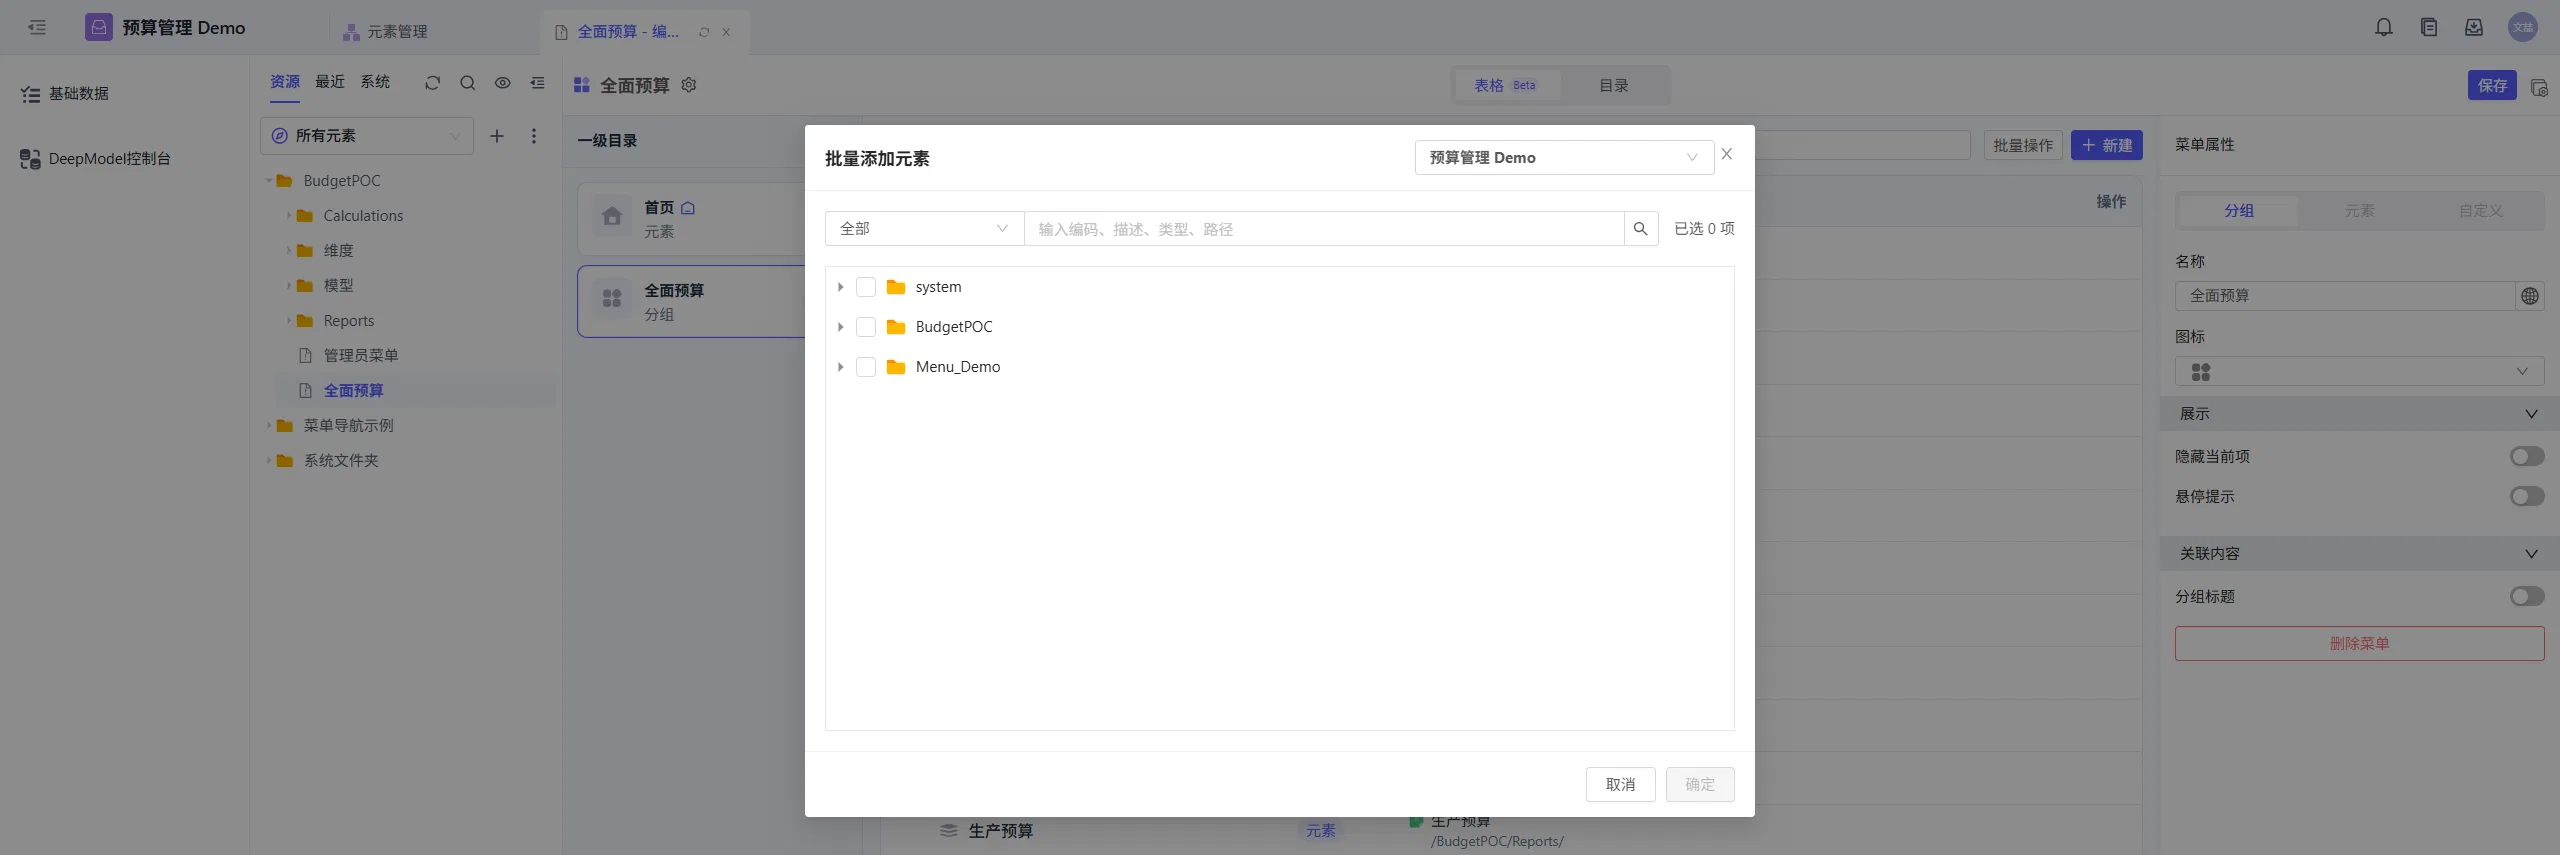Click the 名称 input field

(x=2345, y=296)
